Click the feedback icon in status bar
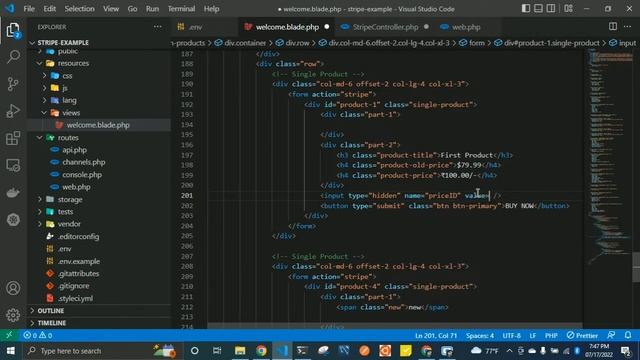The image size is (640, 360). 611,335
